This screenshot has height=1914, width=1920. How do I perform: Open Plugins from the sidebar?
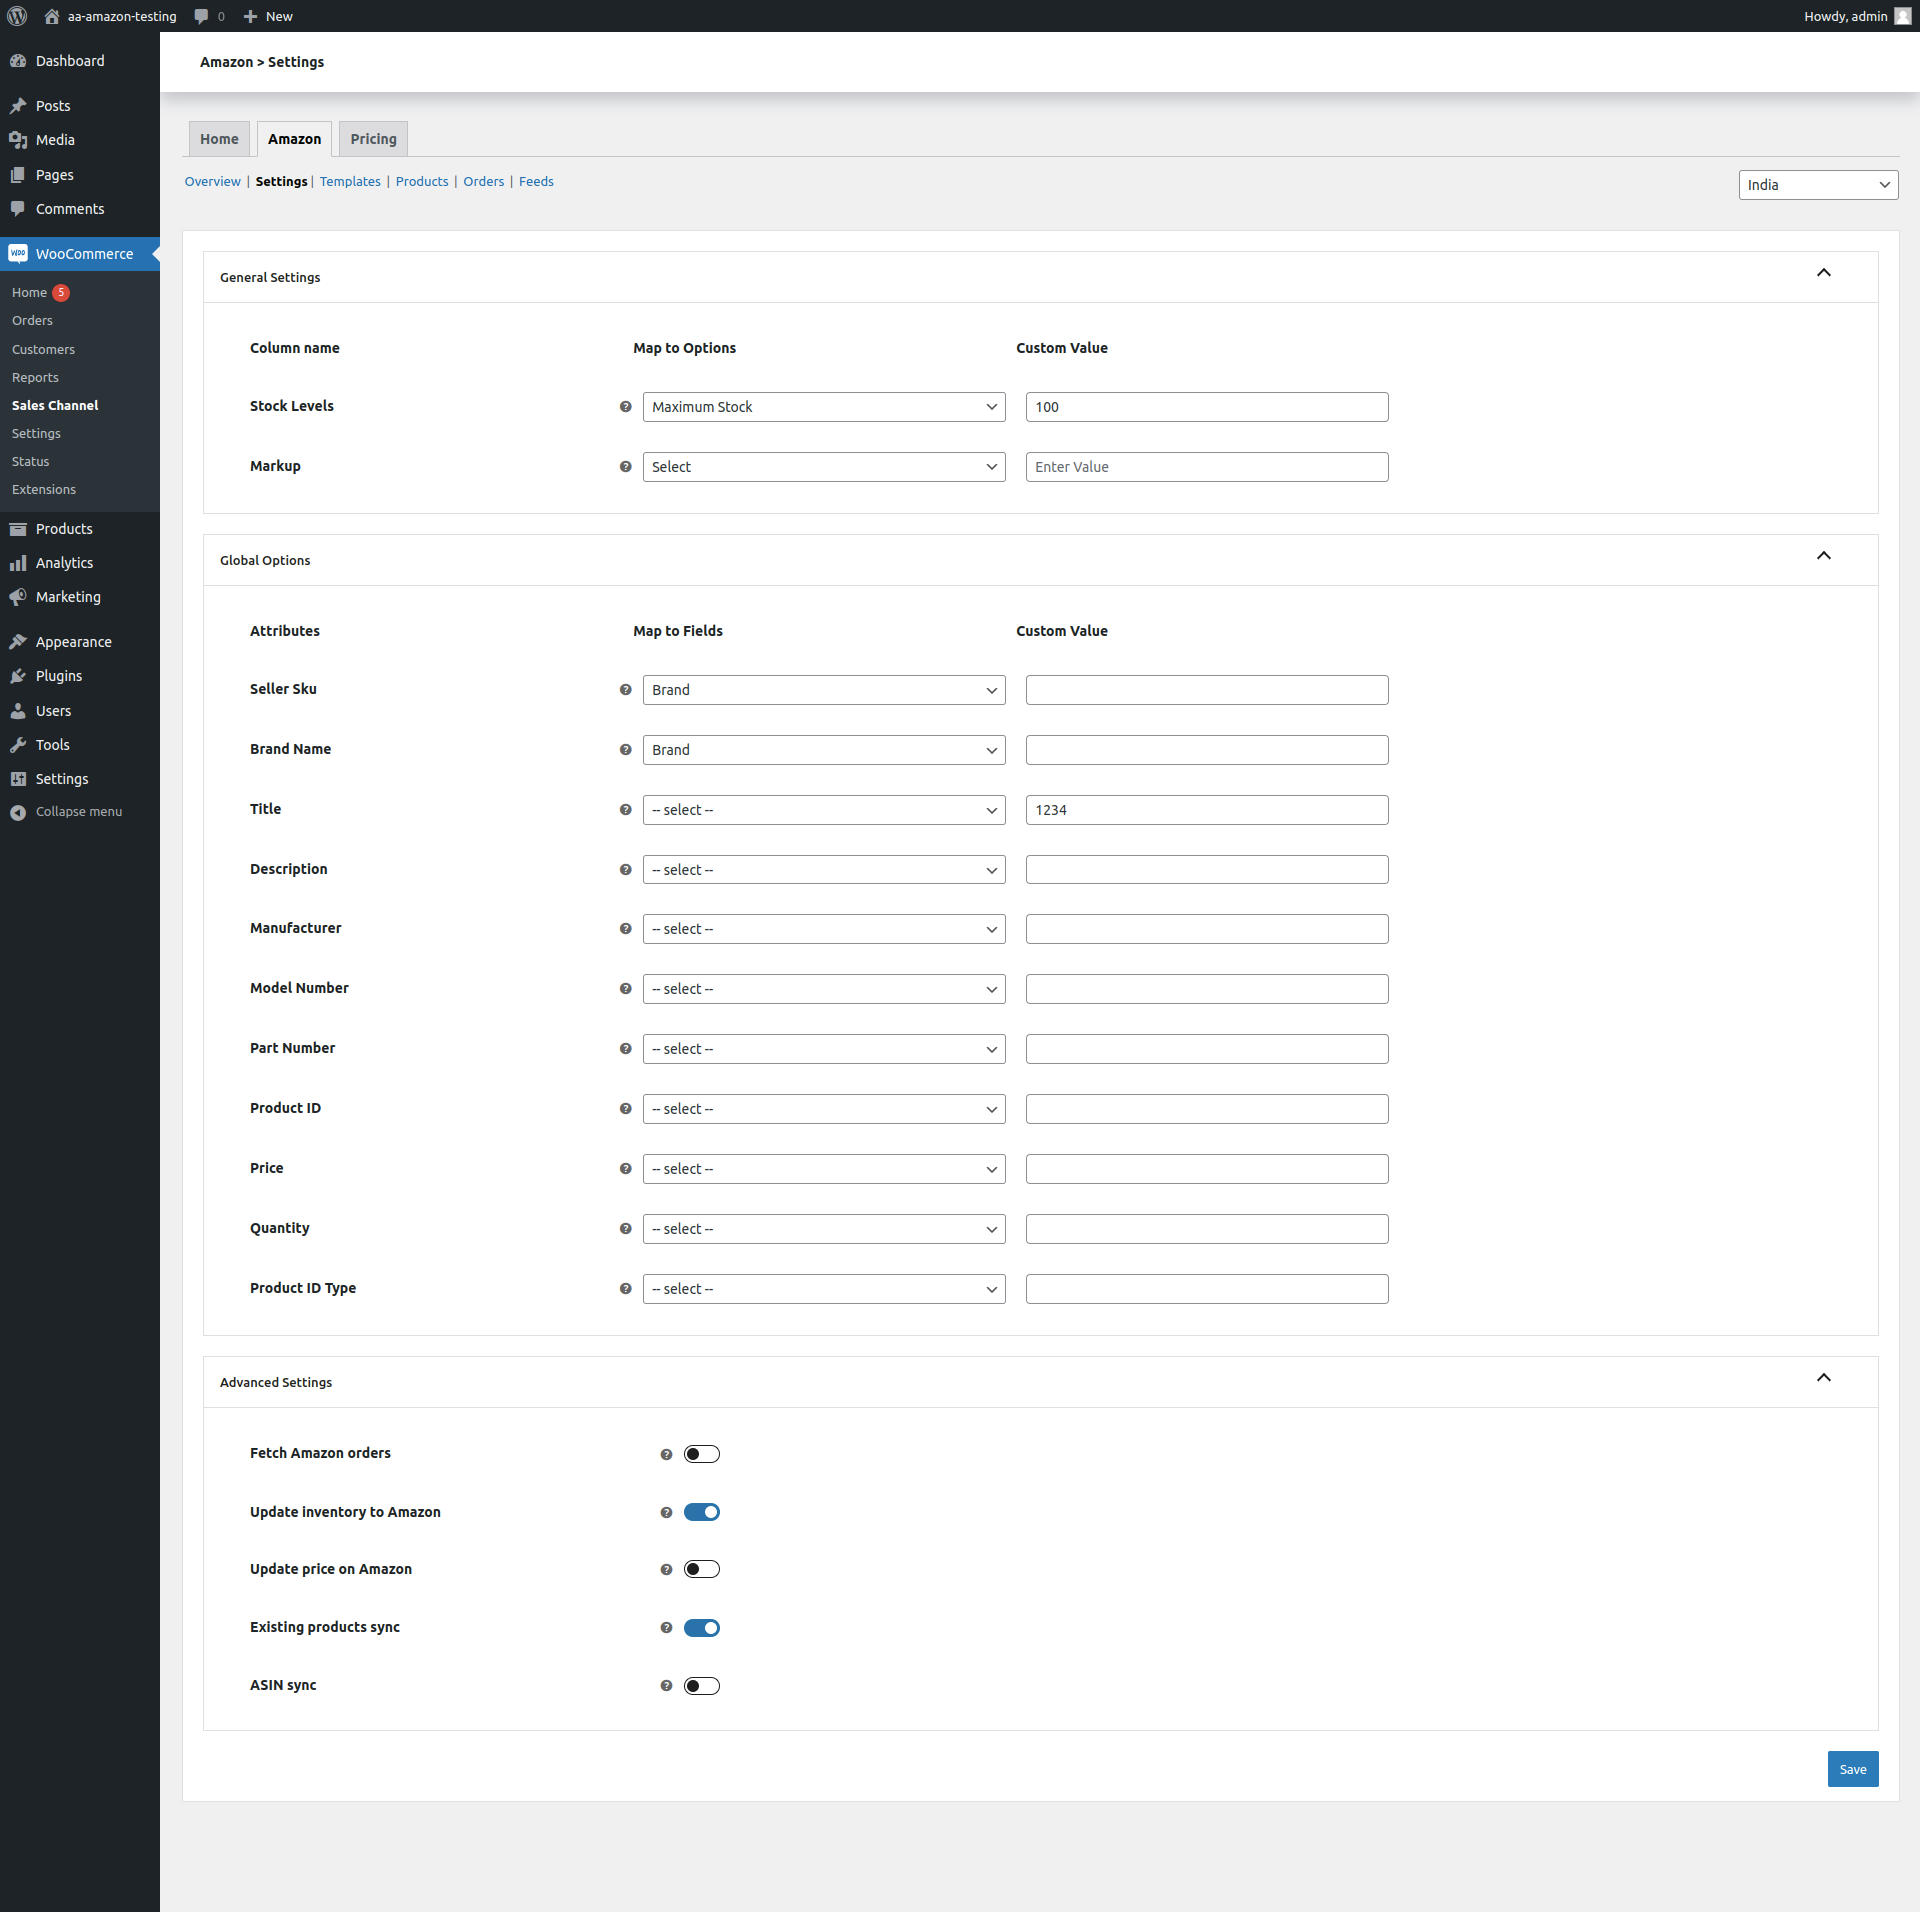tap(59, 676)
